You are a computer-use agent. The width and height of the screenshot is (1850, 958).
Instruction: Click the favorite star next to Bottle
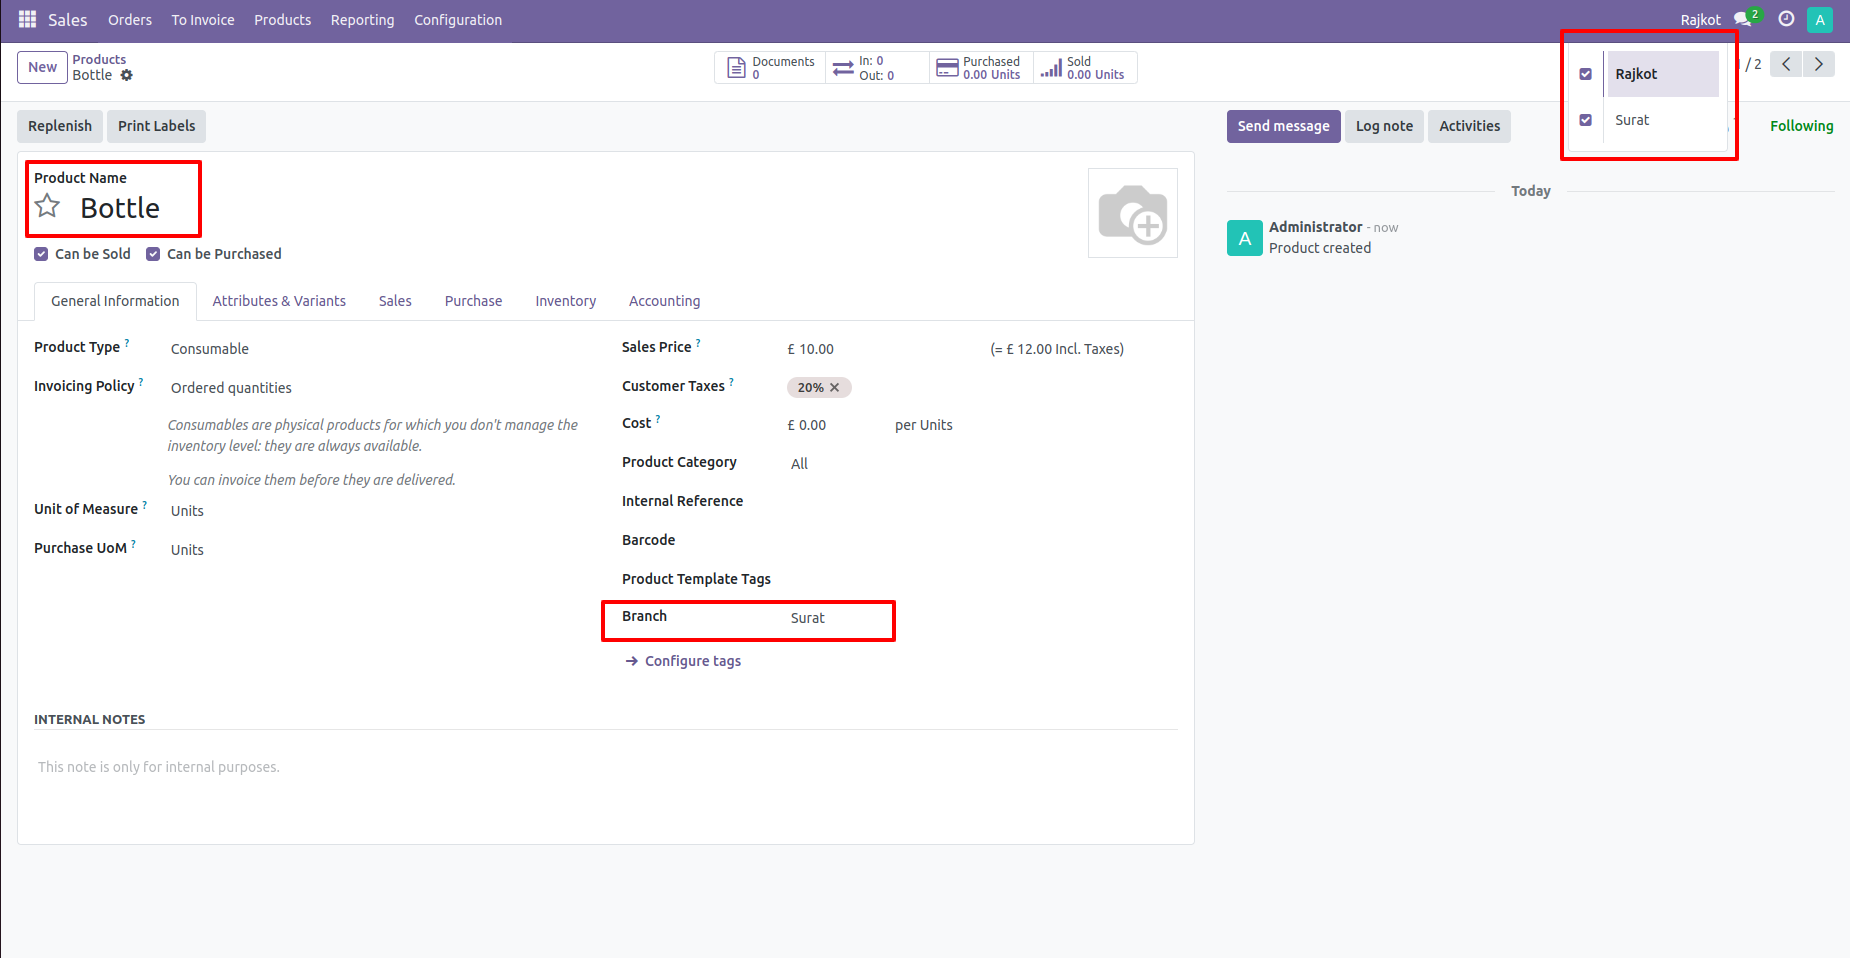(x=47, y=207)
